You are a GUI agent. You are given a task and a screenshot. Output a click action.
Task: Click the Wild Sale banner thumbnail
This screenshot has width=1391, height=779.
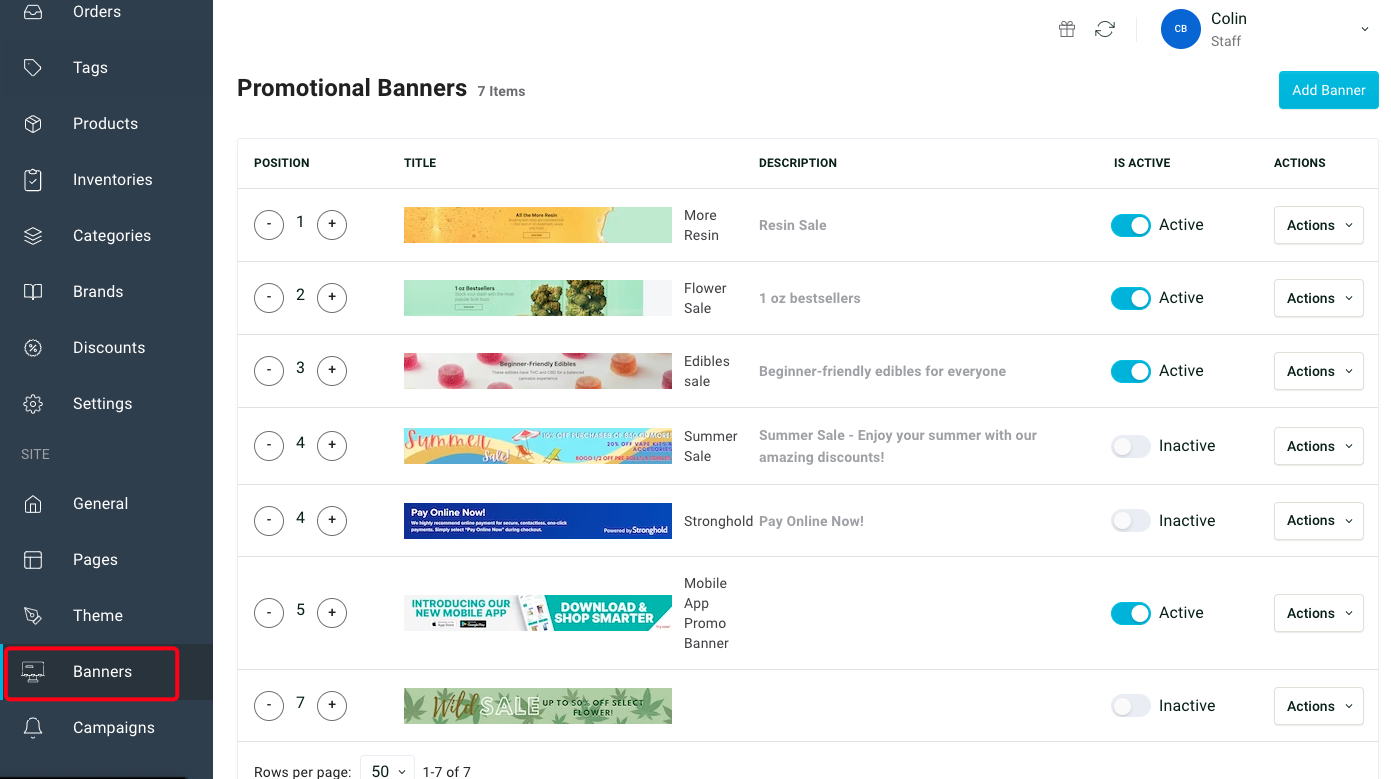point(537,706)
